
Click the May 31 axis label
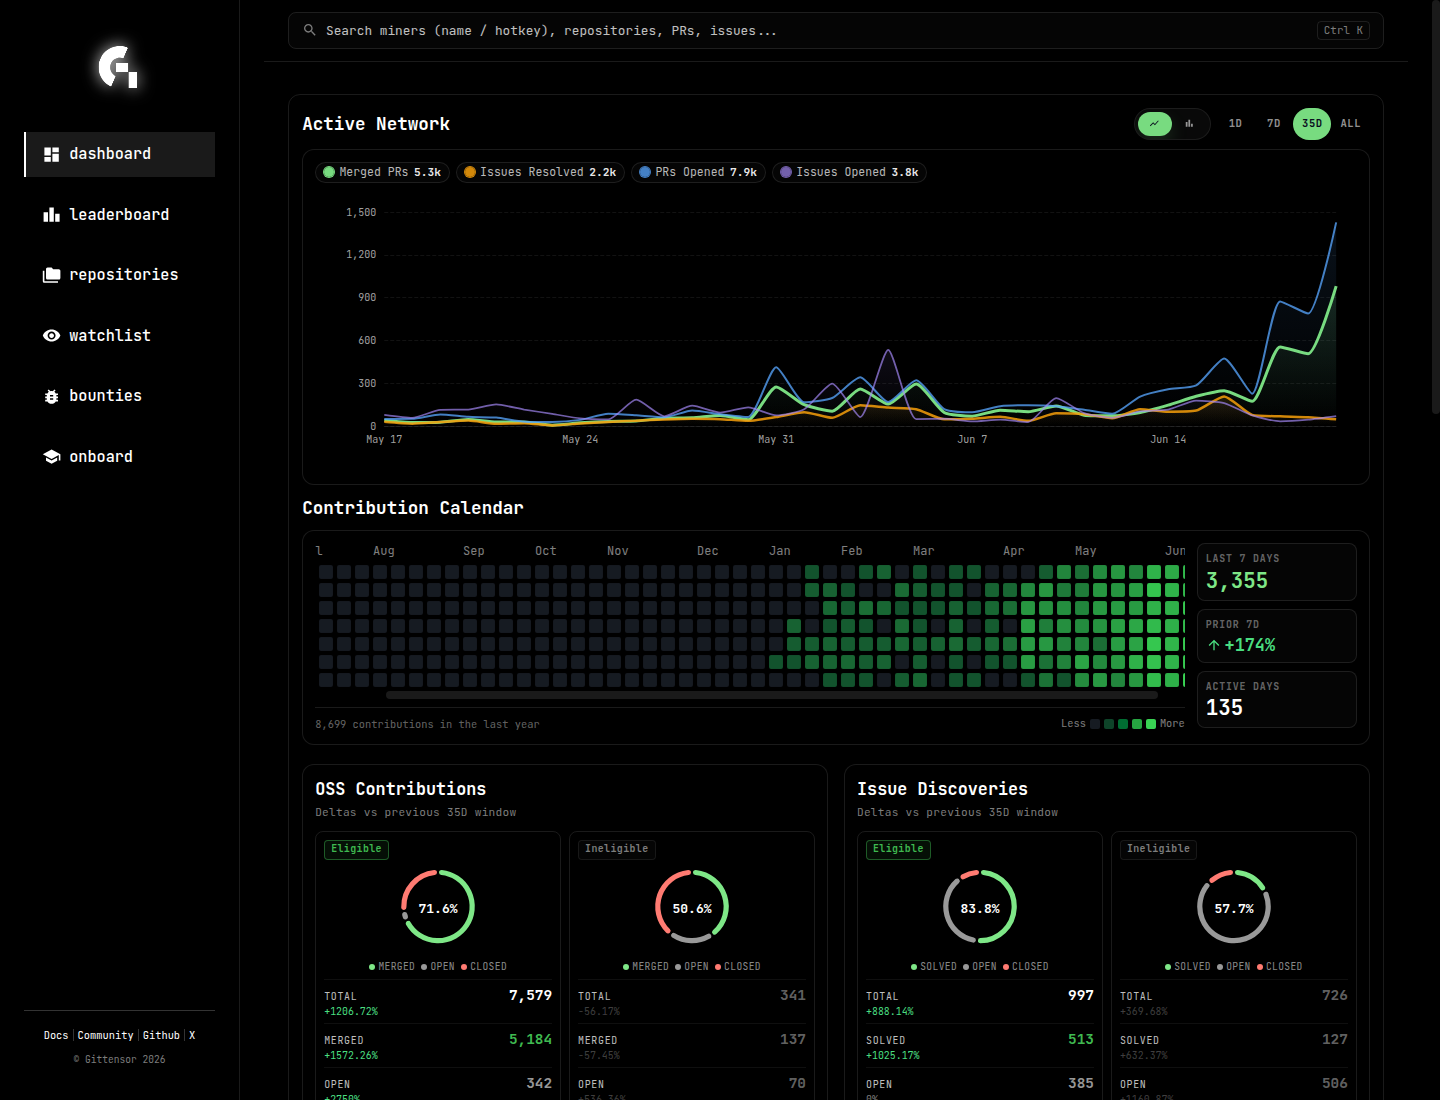[x=776, y=440]
